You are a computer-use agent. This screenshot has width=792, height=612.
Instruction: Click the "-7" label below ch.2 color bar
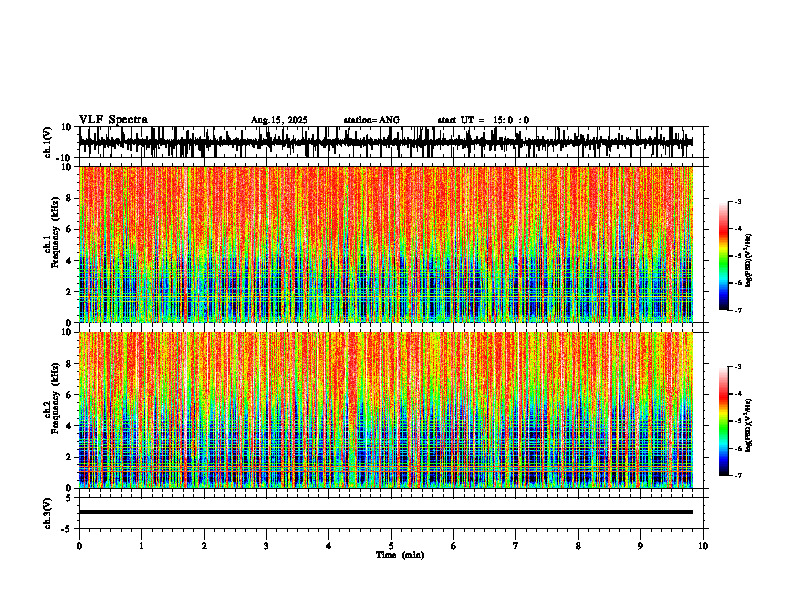(x=737, y=475)
